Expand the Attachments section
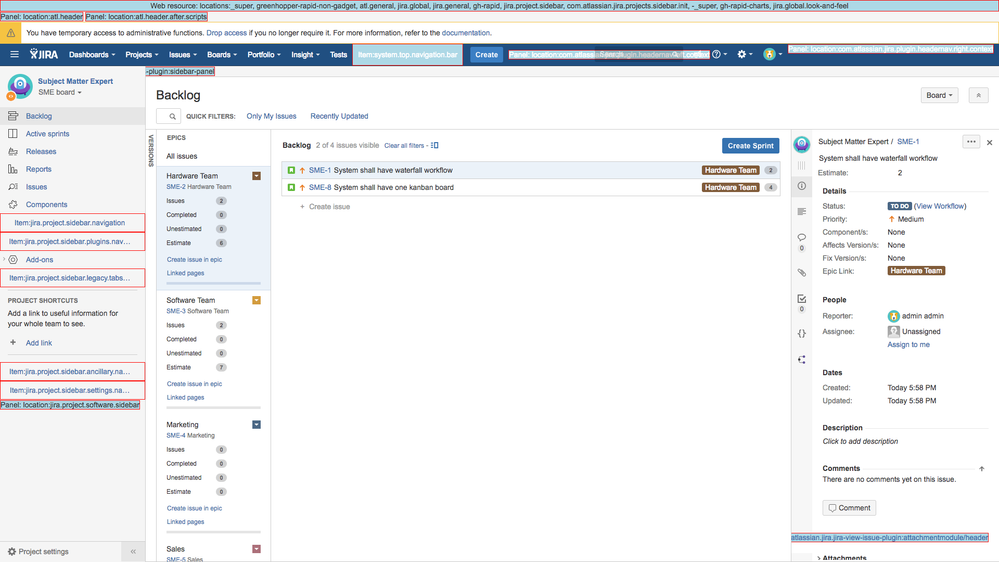This screenshot has width=999, height=562. [x=844, y=558]
